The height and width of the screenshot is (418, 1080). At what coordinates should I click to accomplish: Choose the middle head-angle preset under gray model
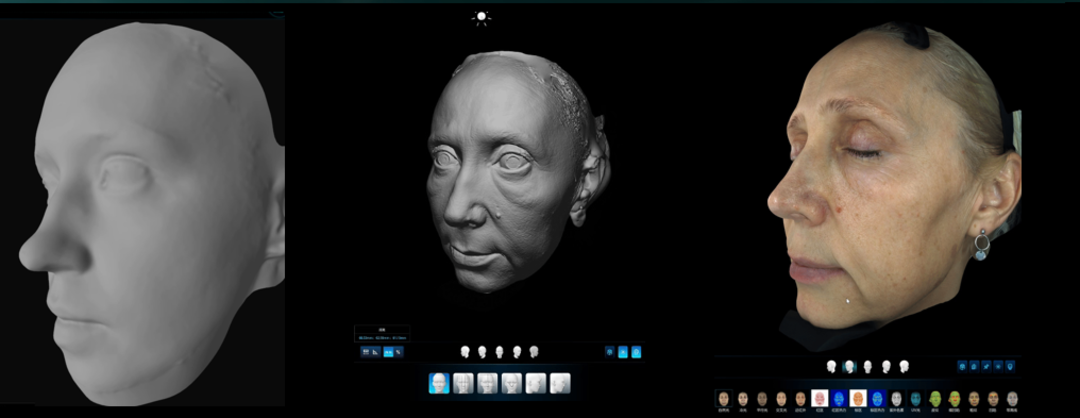tap(499, 352)
